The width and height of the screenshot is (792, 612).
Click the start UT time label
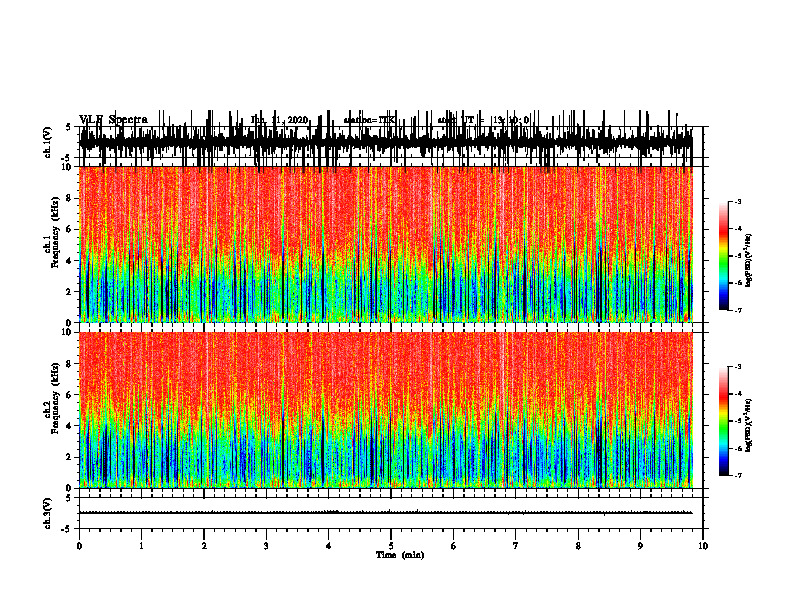pos(483,120)
